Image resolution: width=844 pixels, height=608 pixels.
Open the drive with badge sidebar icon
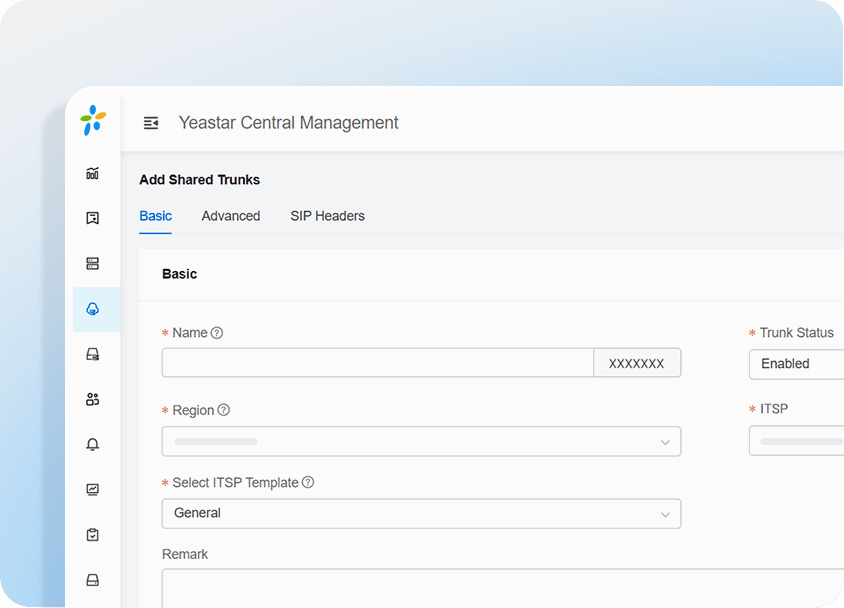point(93,354)
